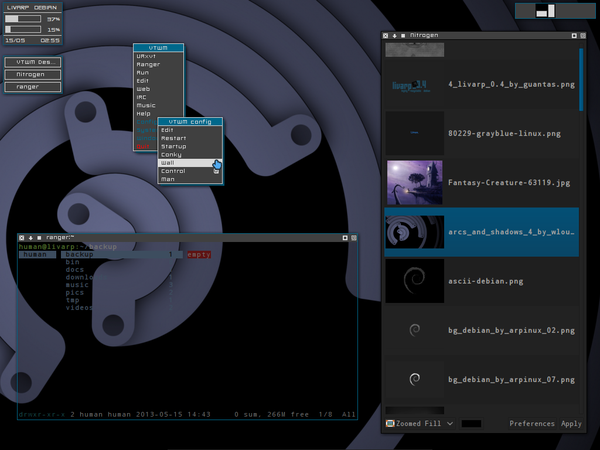
Task: Click the 37% usage bar in Conky
Action: (x=23, y=19)
